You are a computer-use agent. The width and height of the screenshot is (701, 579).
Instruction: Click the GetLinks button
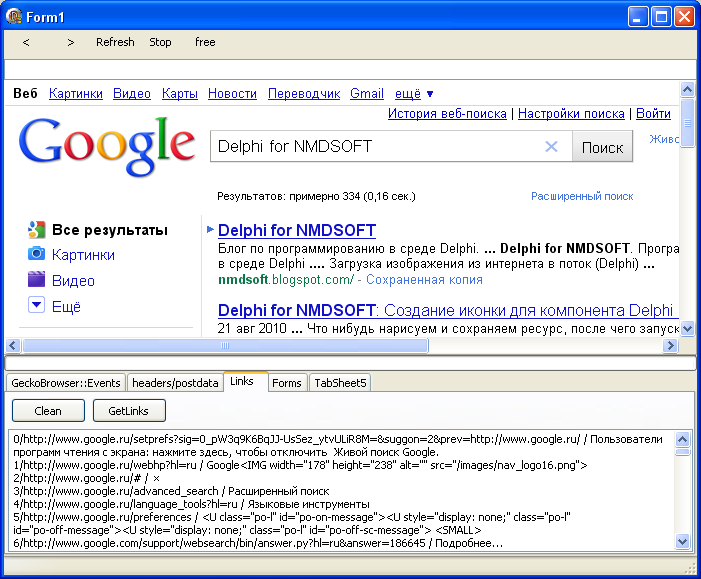129,410
